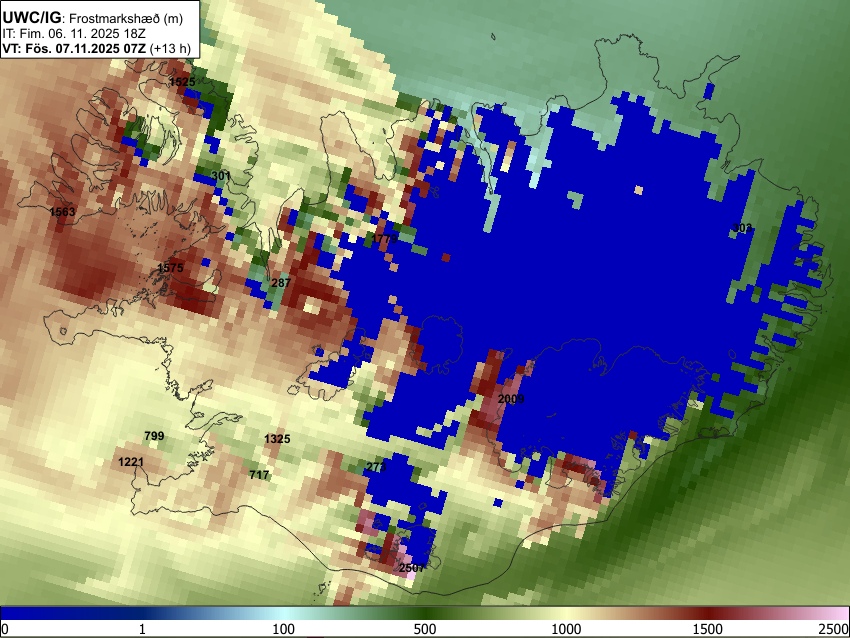The height and width of the screenshot is (638, 850).
Task: Click the 303 value label
Action: coord(742,228)
